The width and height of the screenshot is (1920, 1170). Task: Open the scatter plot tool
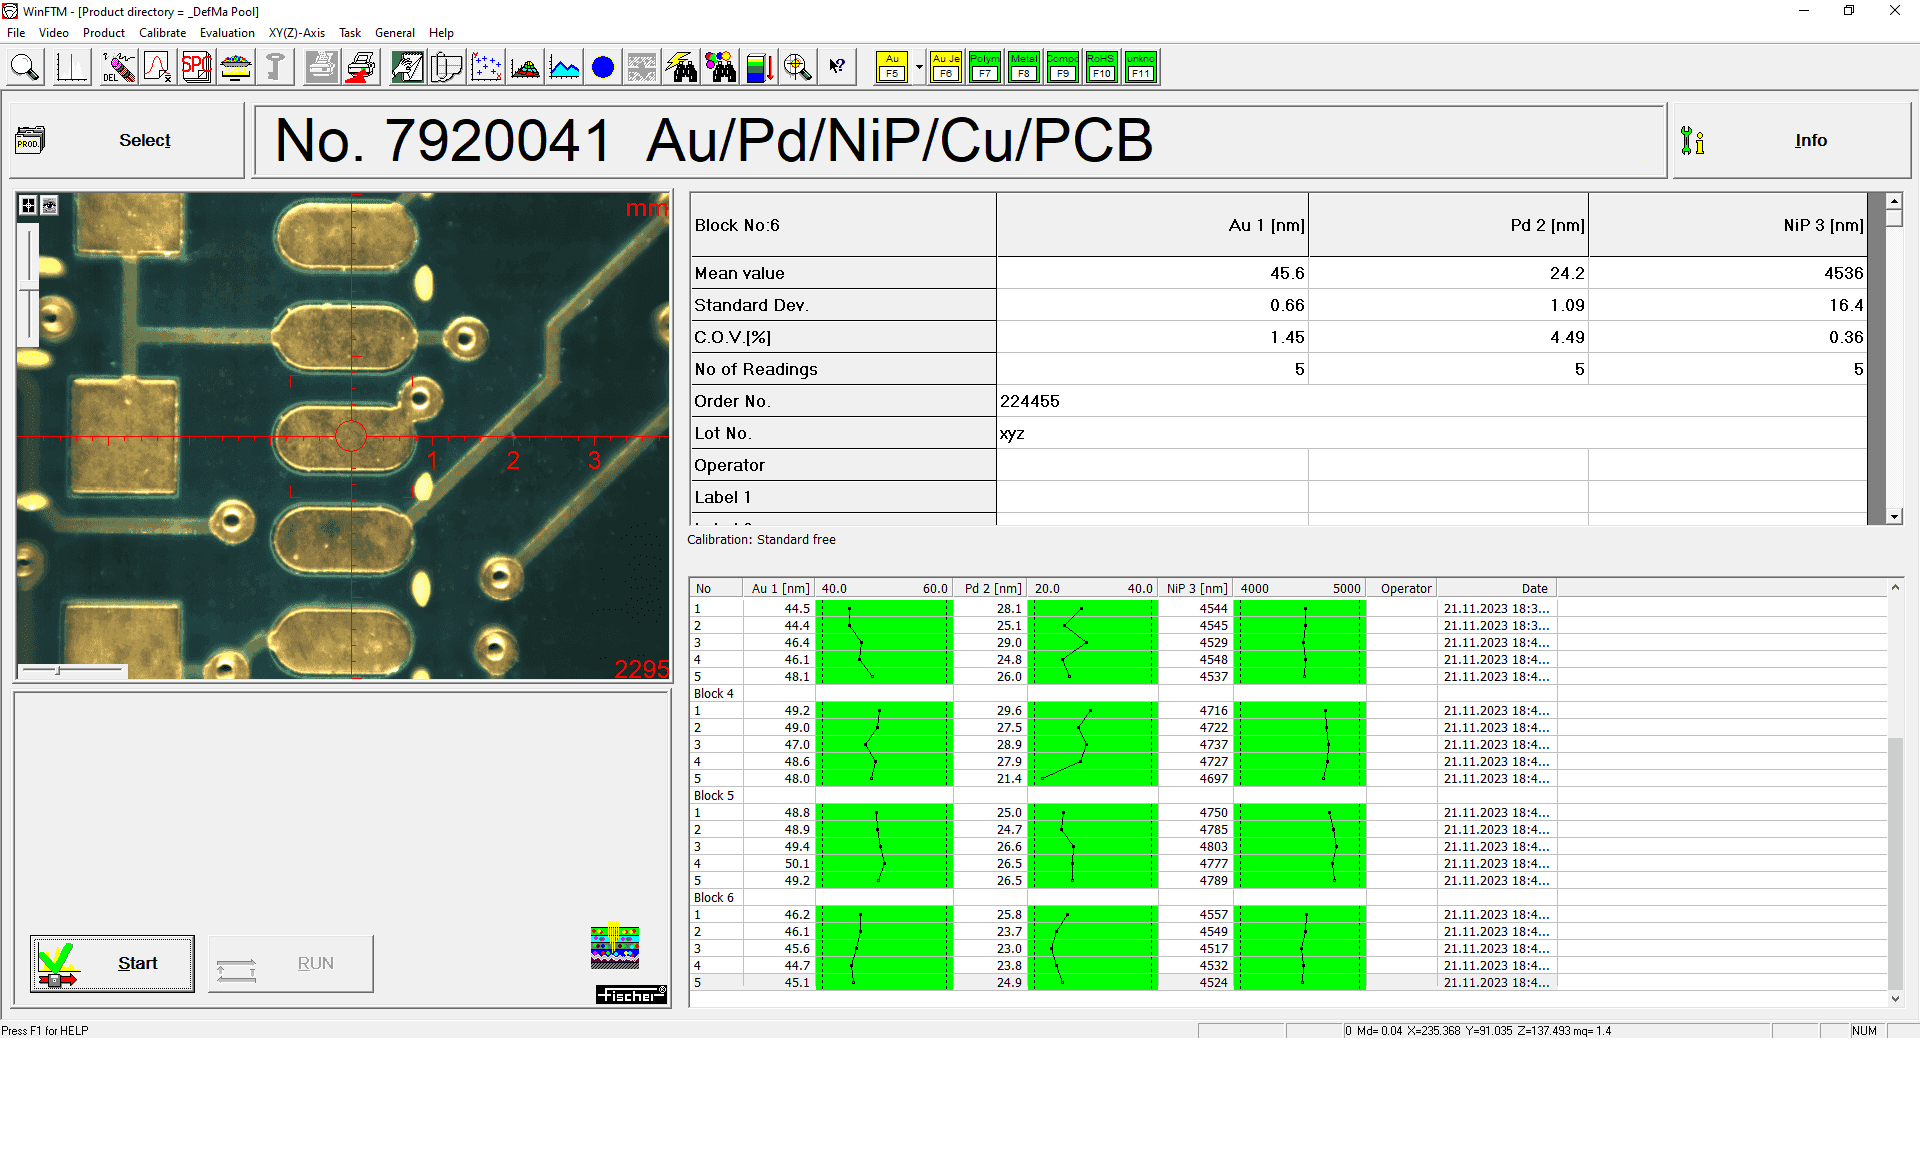[x=486, y=67]
